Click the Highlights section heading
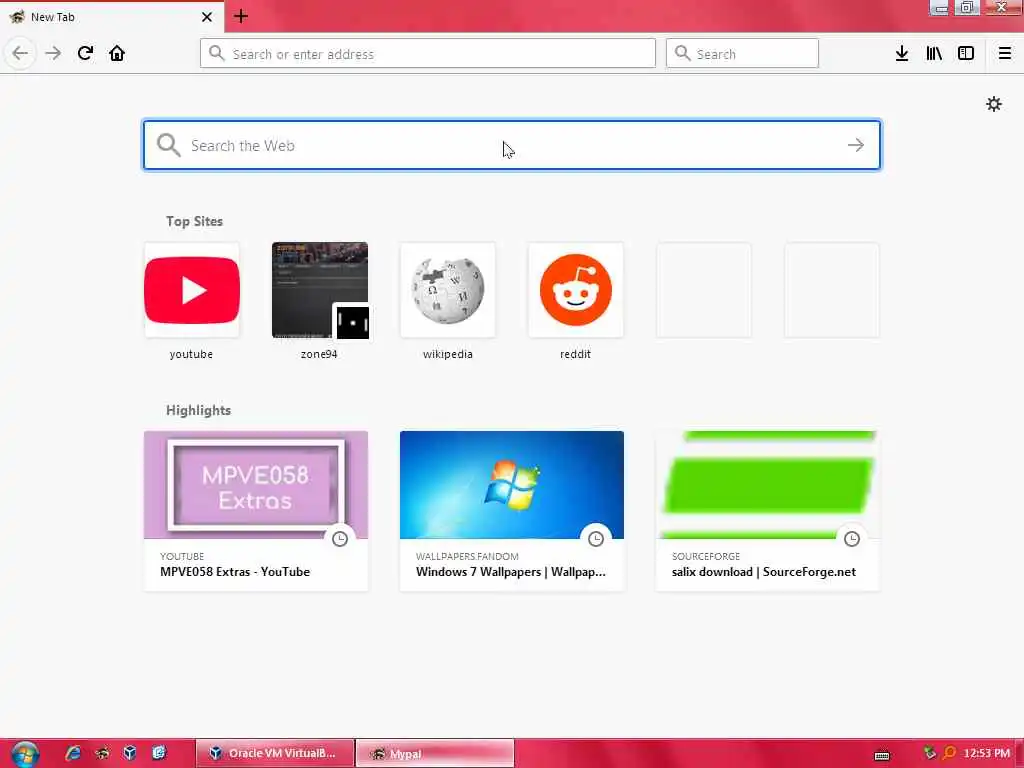 199,410
